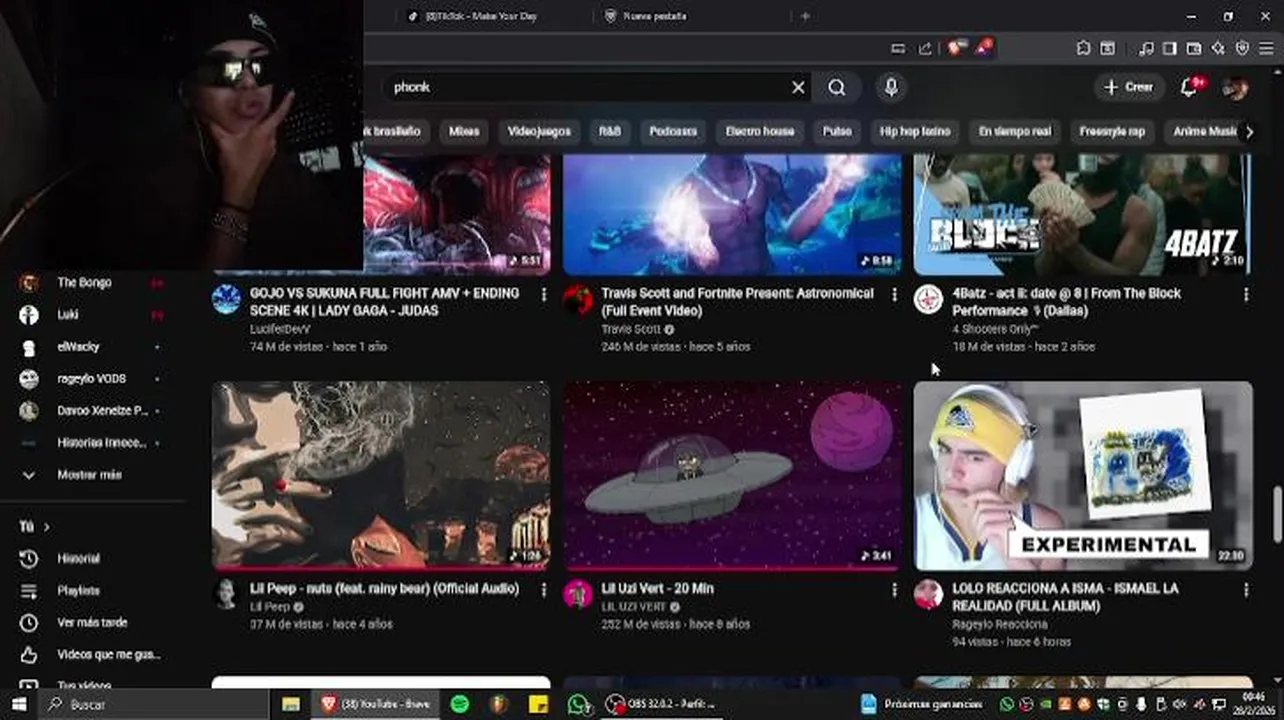Open options menu for Lil Peep nuts video
1284x720 pixels.
[x=543, y=590]
